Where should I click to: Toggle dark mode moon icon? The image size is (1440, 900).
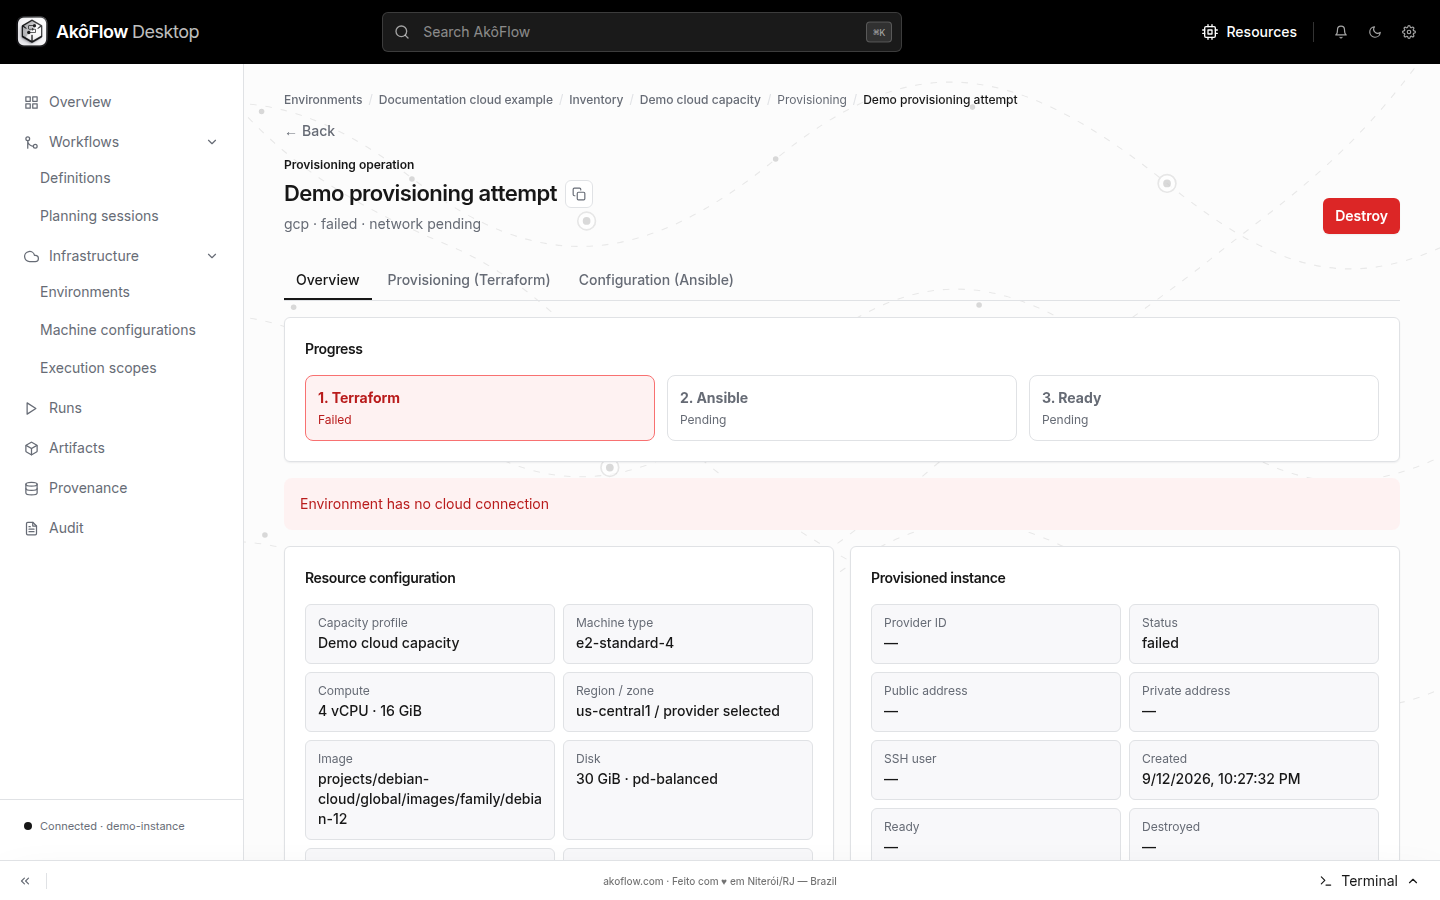1375,32
